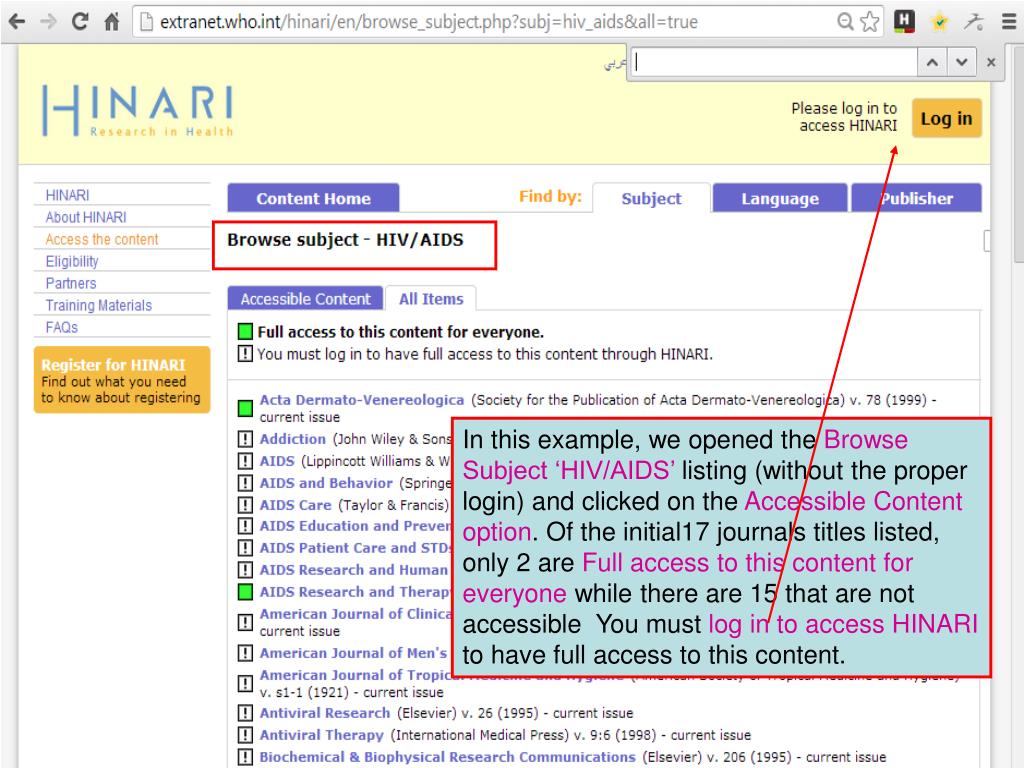The image size is (1024, 768).
Task: Open Antiviral Research journal link
Action: click(325, 713)
